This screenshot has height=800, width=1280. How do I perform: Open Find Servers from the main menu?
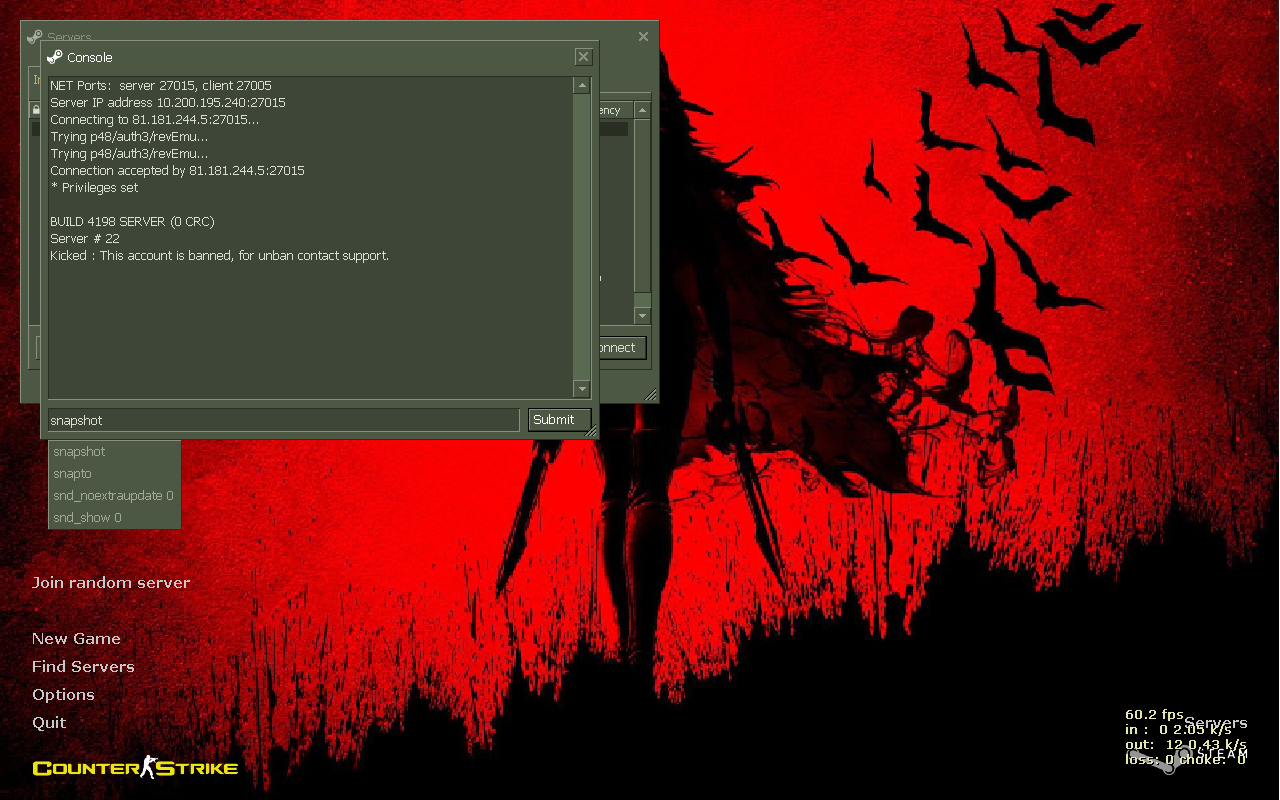tap(83, 667)
